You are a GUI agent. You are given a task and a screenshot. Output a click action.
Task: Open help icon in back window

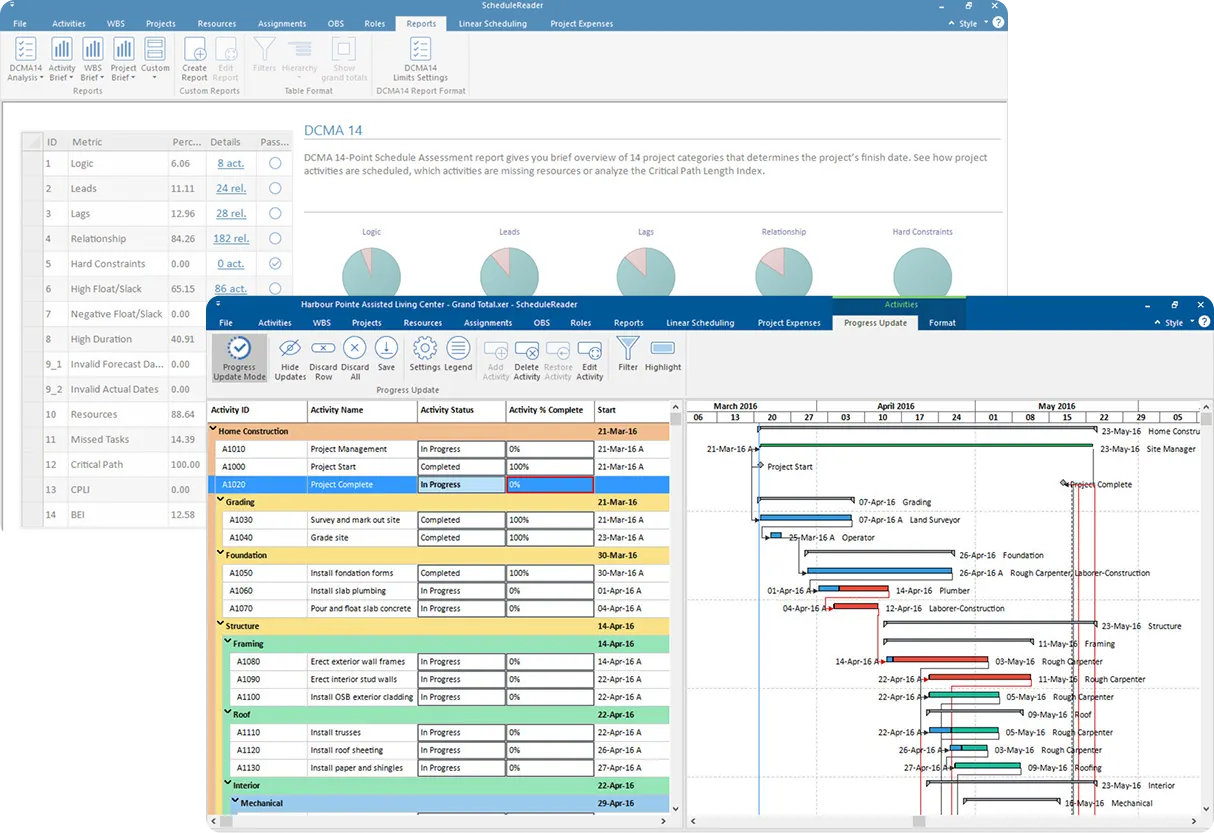click(x=998, y=22)
